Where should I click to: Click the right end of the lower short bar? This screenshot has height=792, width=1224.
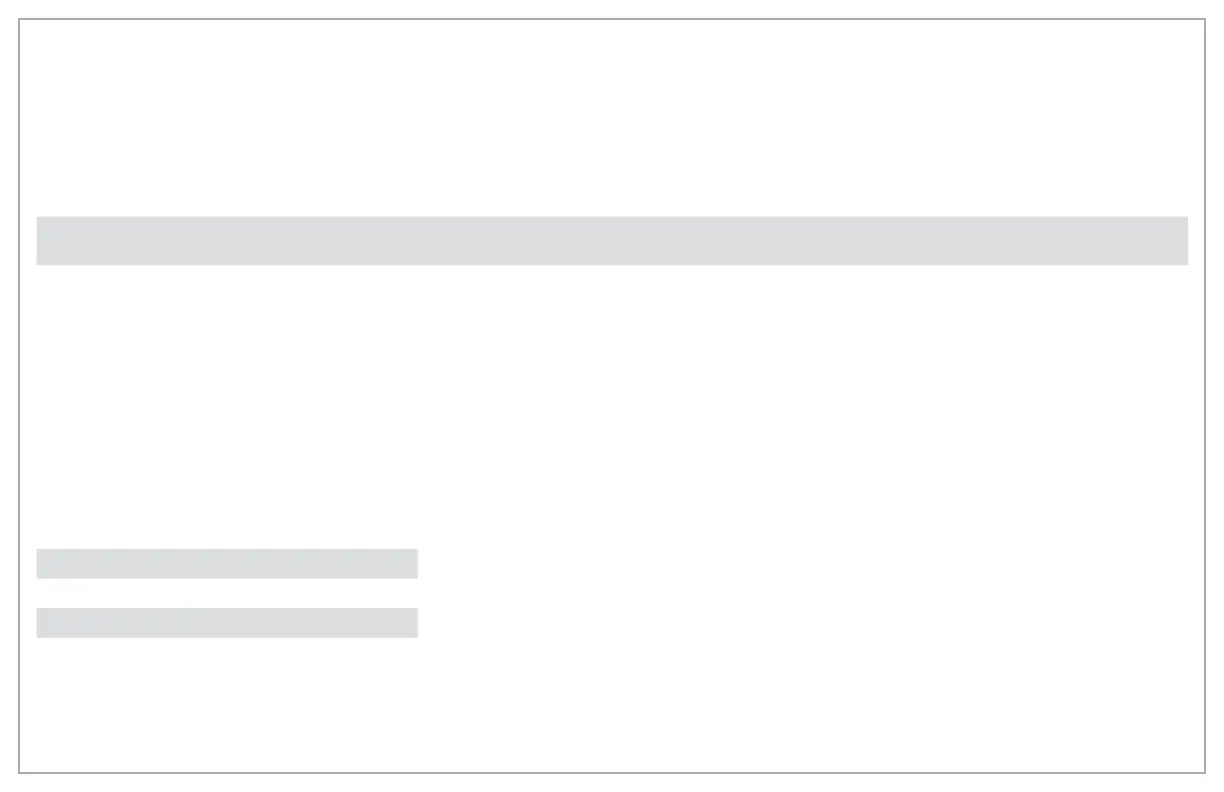410,622
